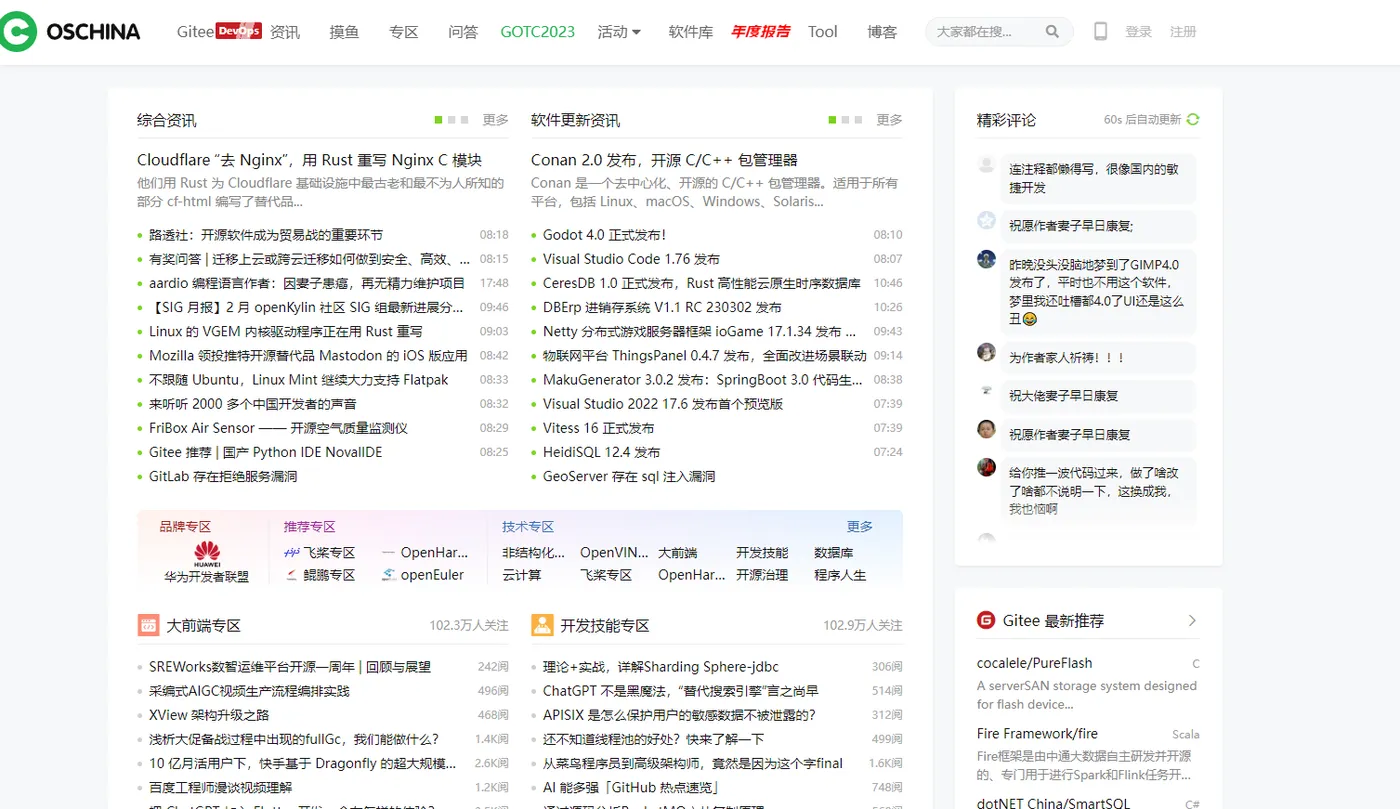Open XView 架构升级之路 article
This screenshot has height=809, width=1400.
tap(209, 715)
